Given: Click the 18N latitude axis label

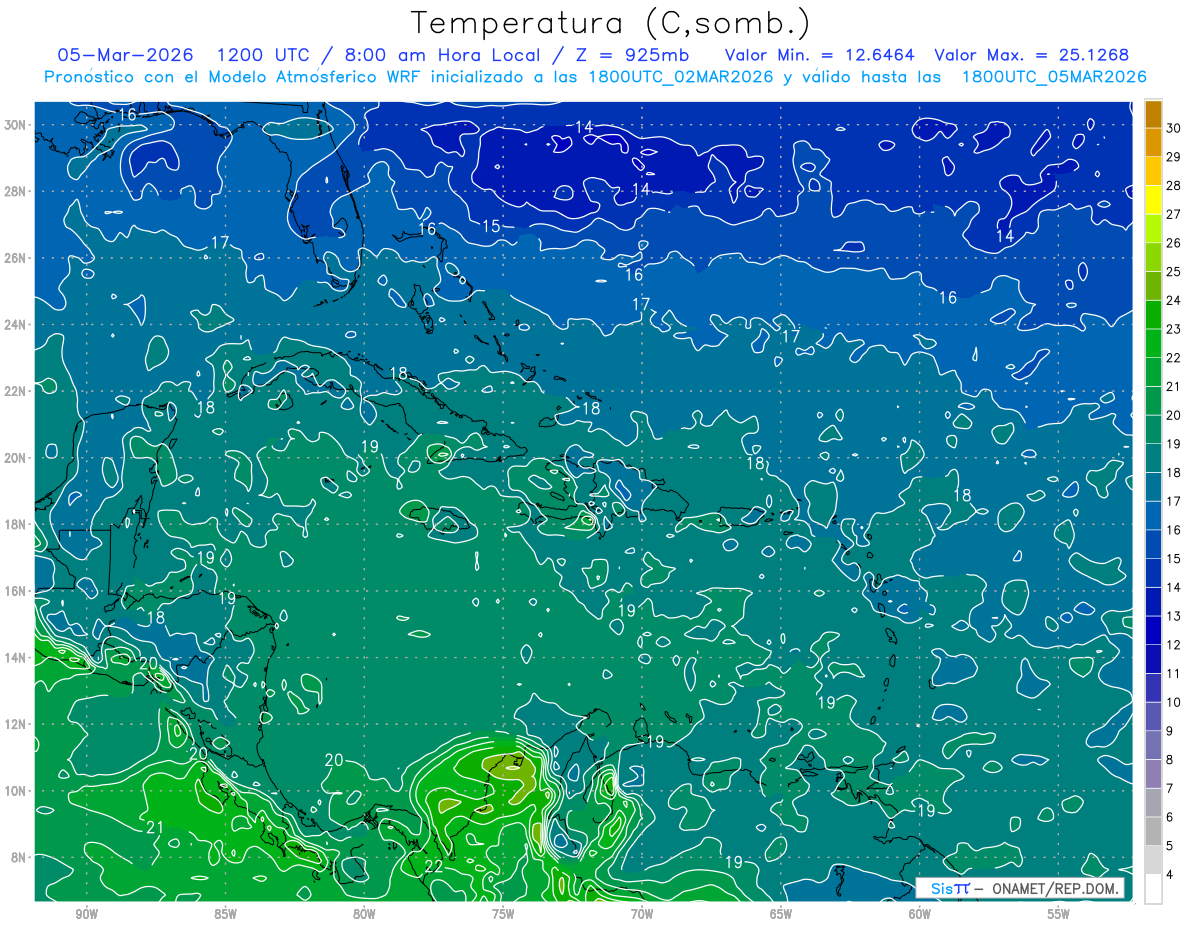Looking at the screenshot, I should [14, 524].
